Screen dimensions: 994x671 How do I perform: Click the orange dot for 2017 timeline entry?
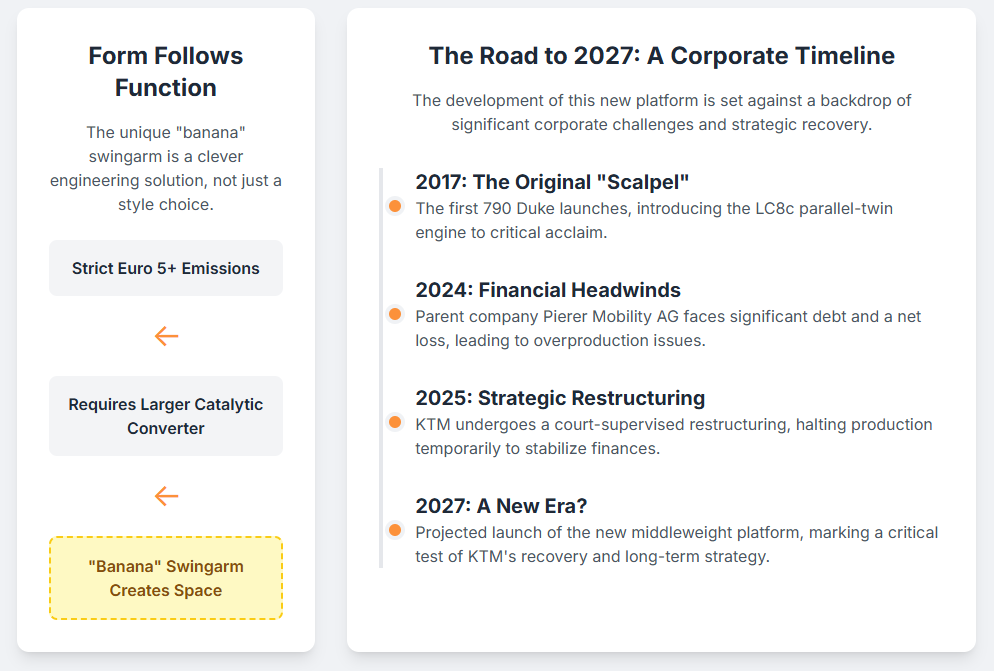click(395, 206)
